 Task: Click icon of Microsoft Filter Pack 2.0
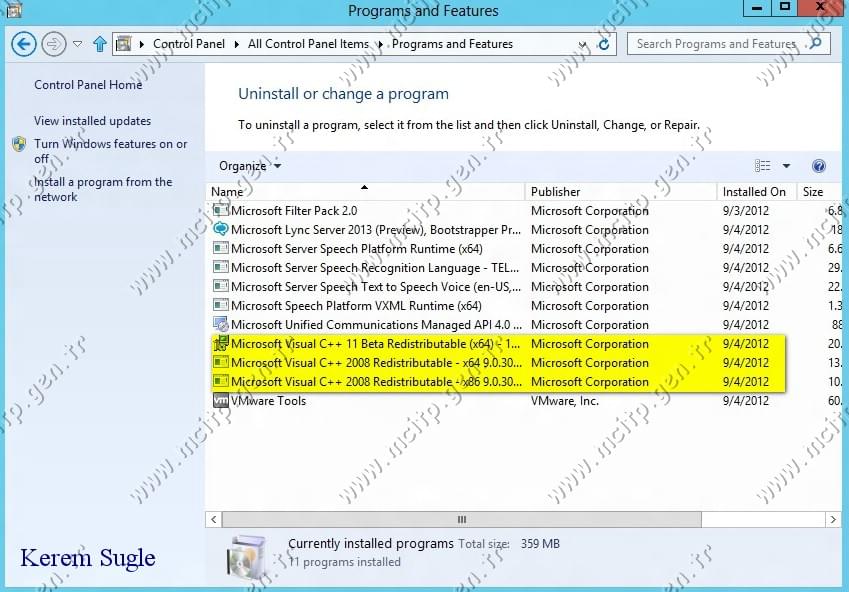(x=220, y=210)
